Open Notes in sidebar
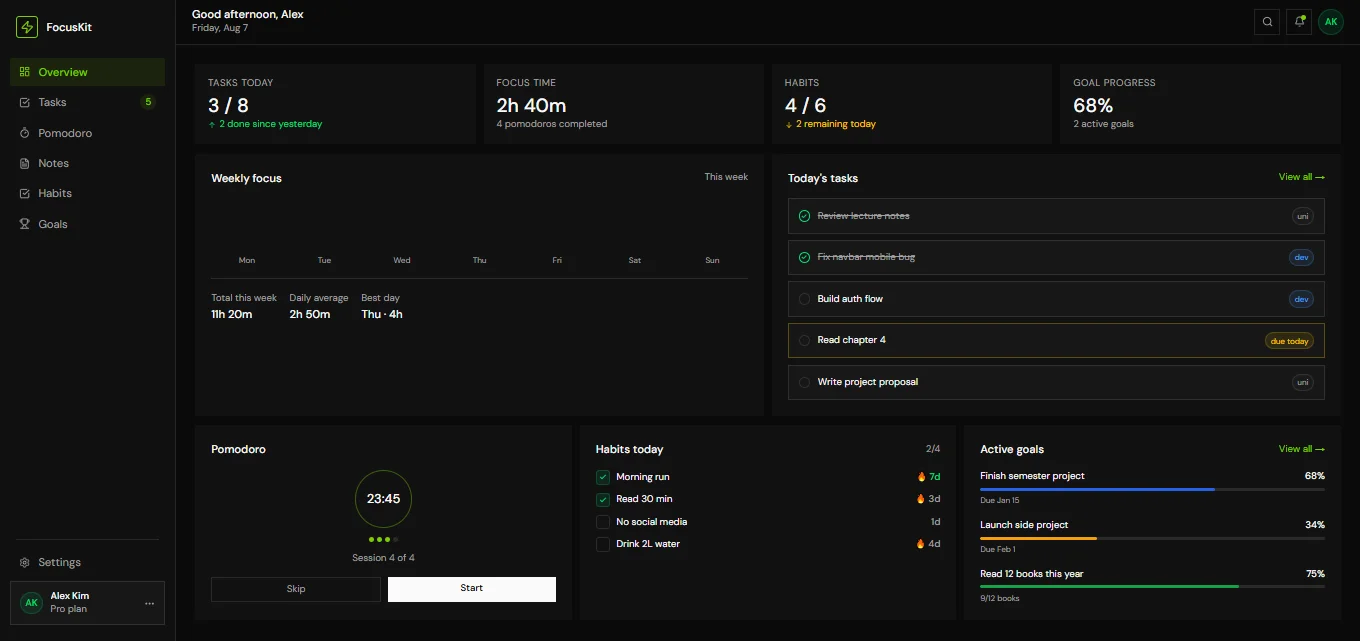This screenshot has height=641, width=1360. coord(88,163)
